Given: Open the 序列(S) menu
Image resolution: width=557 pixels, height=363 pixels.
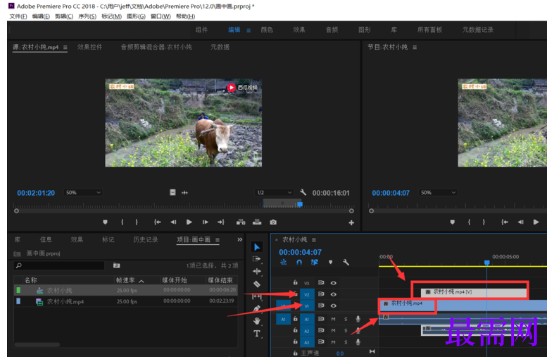Looking at the screenshot, I should pos(87,16).
